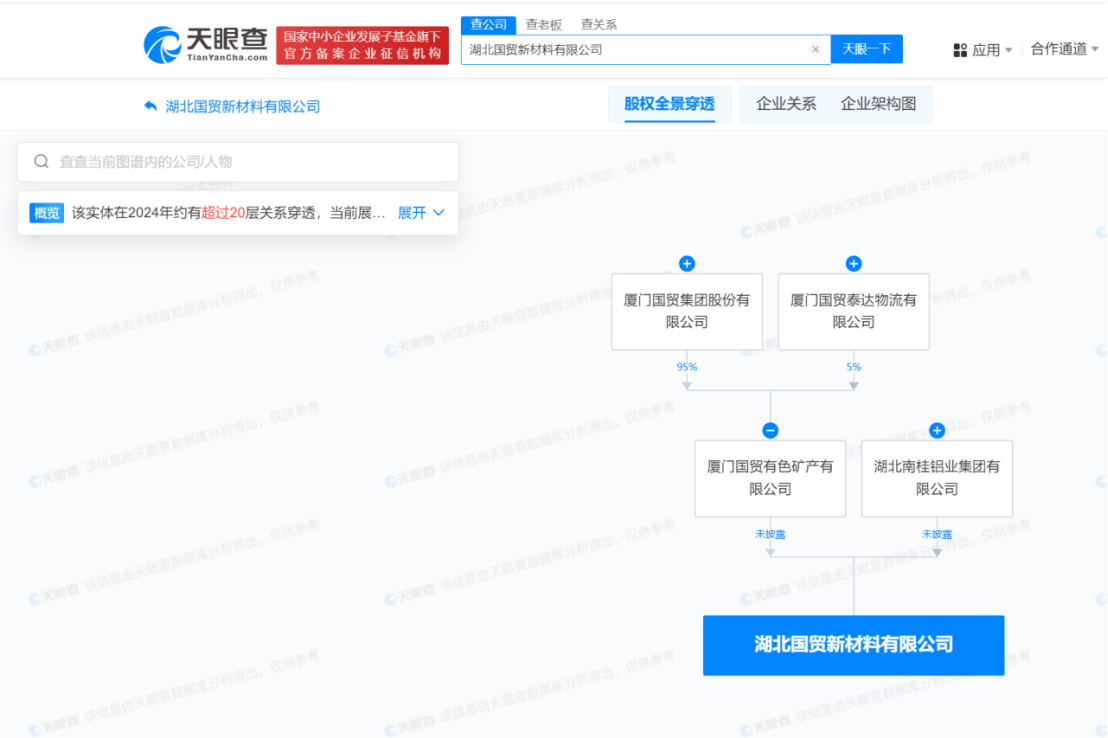Switch to the 查关系 search tab
1108x738 pixels.
pyautogui.click(x=599, y=25)
